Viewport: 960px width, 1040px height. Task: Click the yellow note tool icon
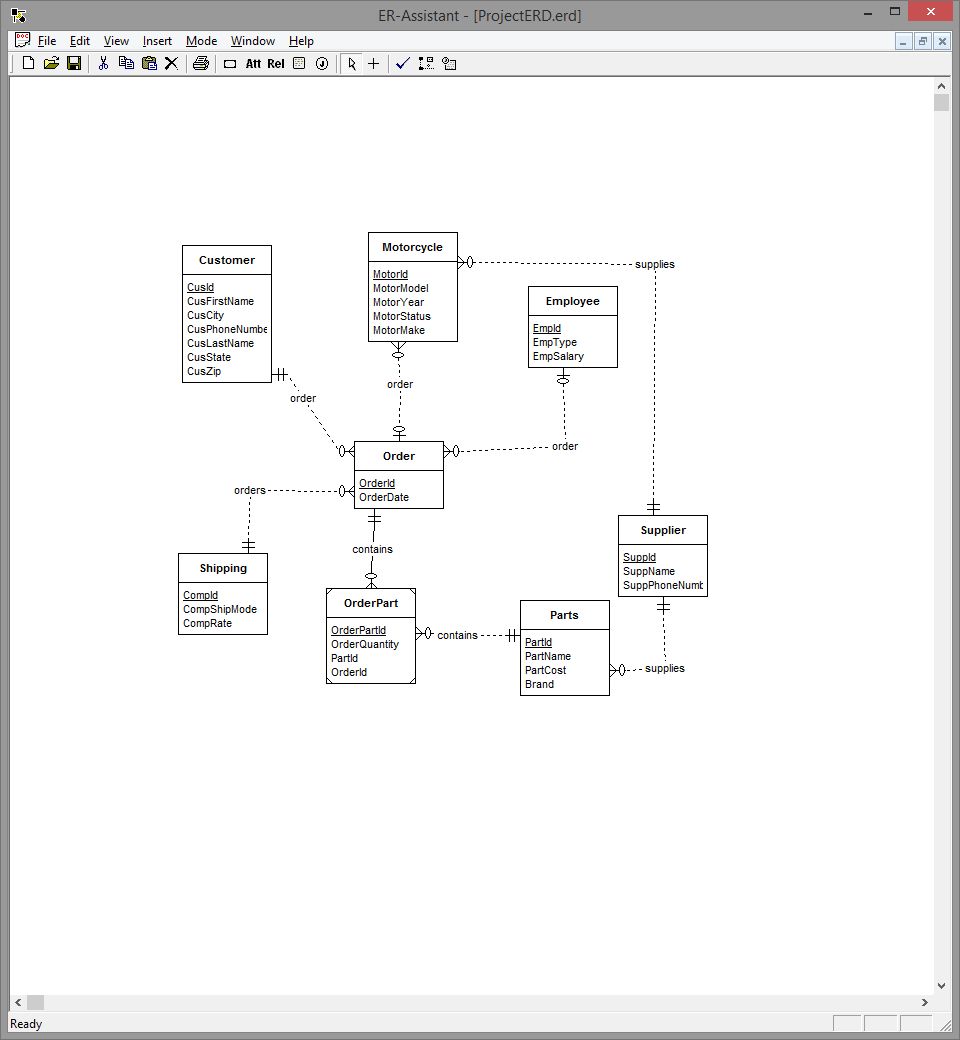(x=299, y=64)
